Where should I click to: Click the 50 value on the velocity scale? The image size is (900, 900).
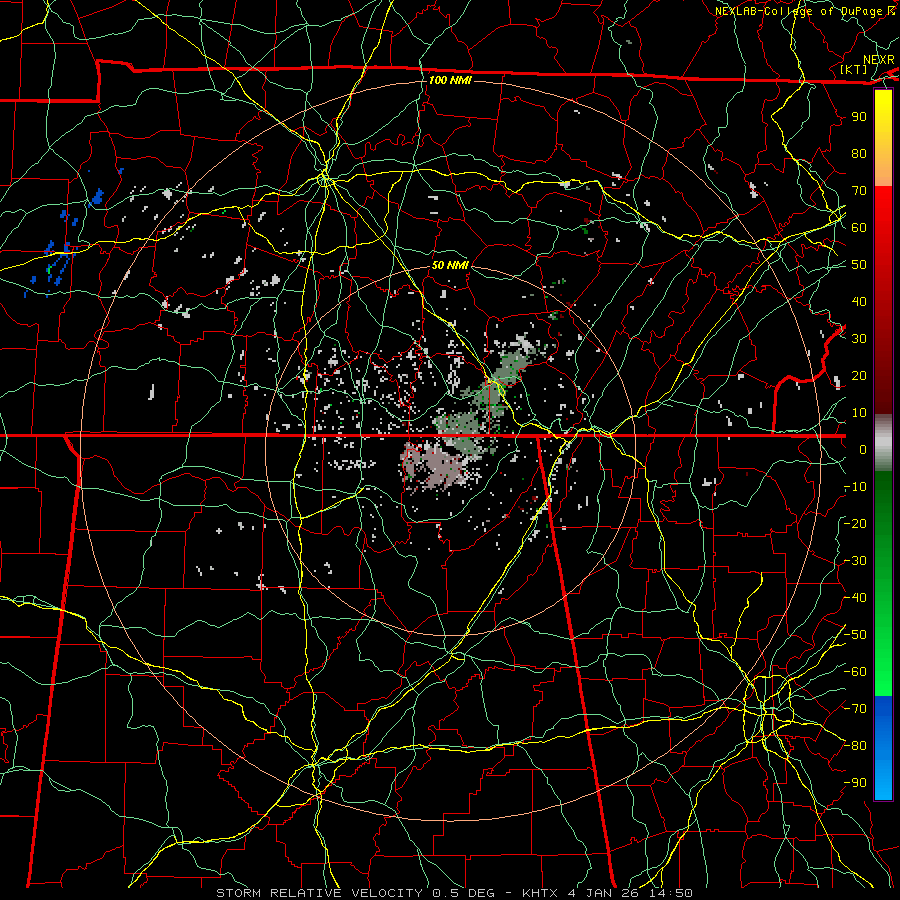(x=859, y=265)
